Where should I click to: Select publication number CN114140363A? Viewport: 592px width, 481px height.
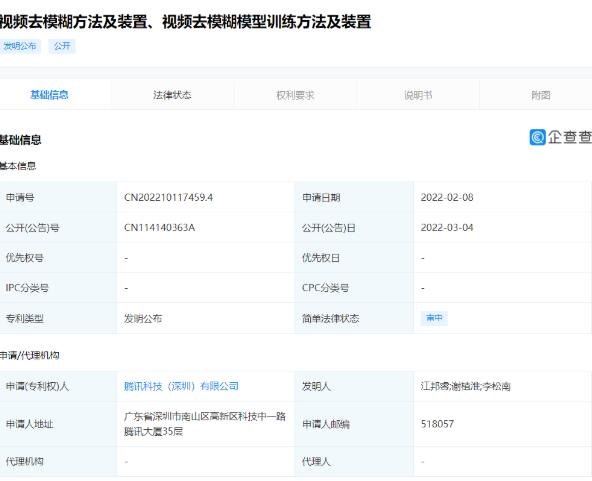pos(159,228)
